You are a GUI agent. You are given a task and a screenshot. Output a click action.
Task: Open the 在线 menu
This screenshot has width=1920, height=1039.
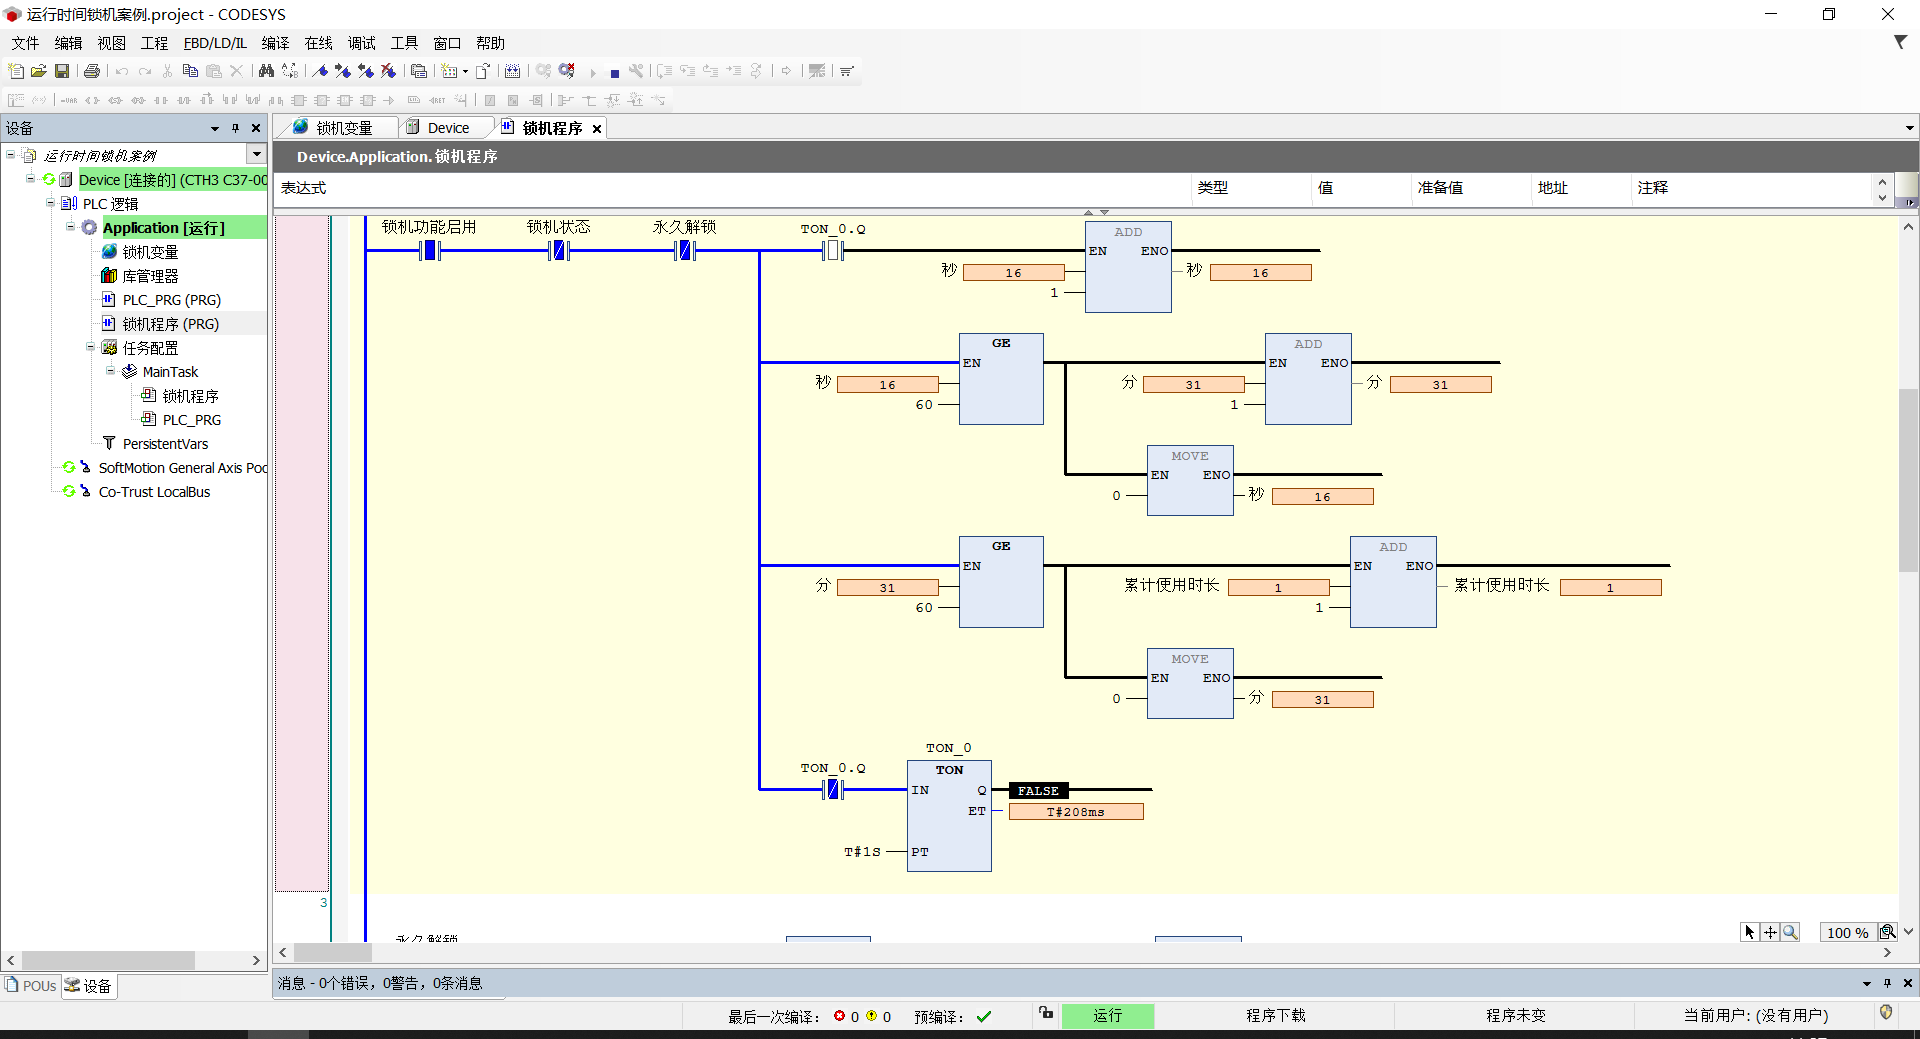[x=318, y=43]
